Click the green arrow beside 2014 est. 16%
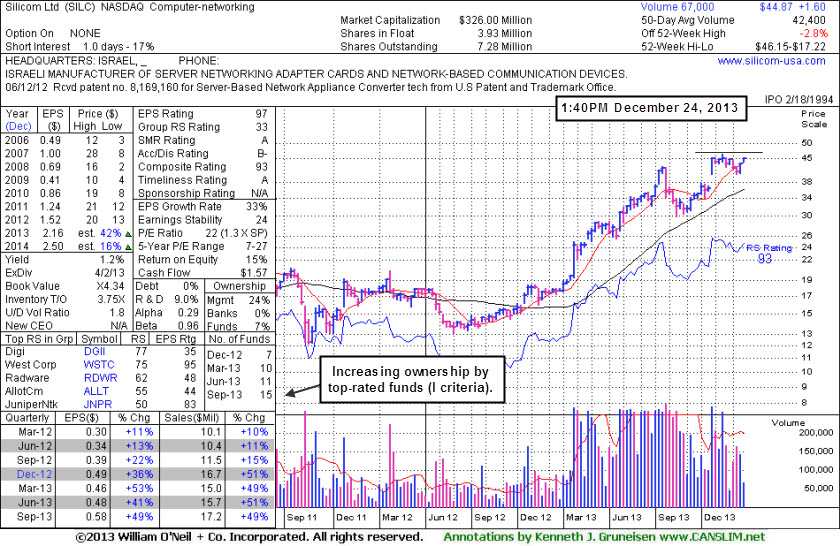Image resolution: width=840 pixels, height=546 pixels. pyautogui.click(x=128, y=247)
